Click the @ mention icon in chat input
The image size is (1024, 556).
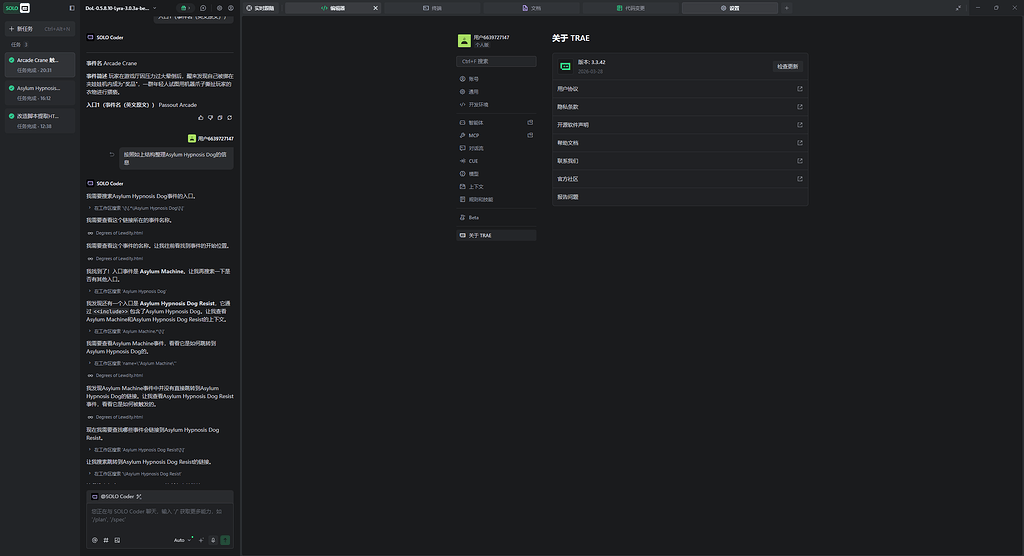pos(95,540)
